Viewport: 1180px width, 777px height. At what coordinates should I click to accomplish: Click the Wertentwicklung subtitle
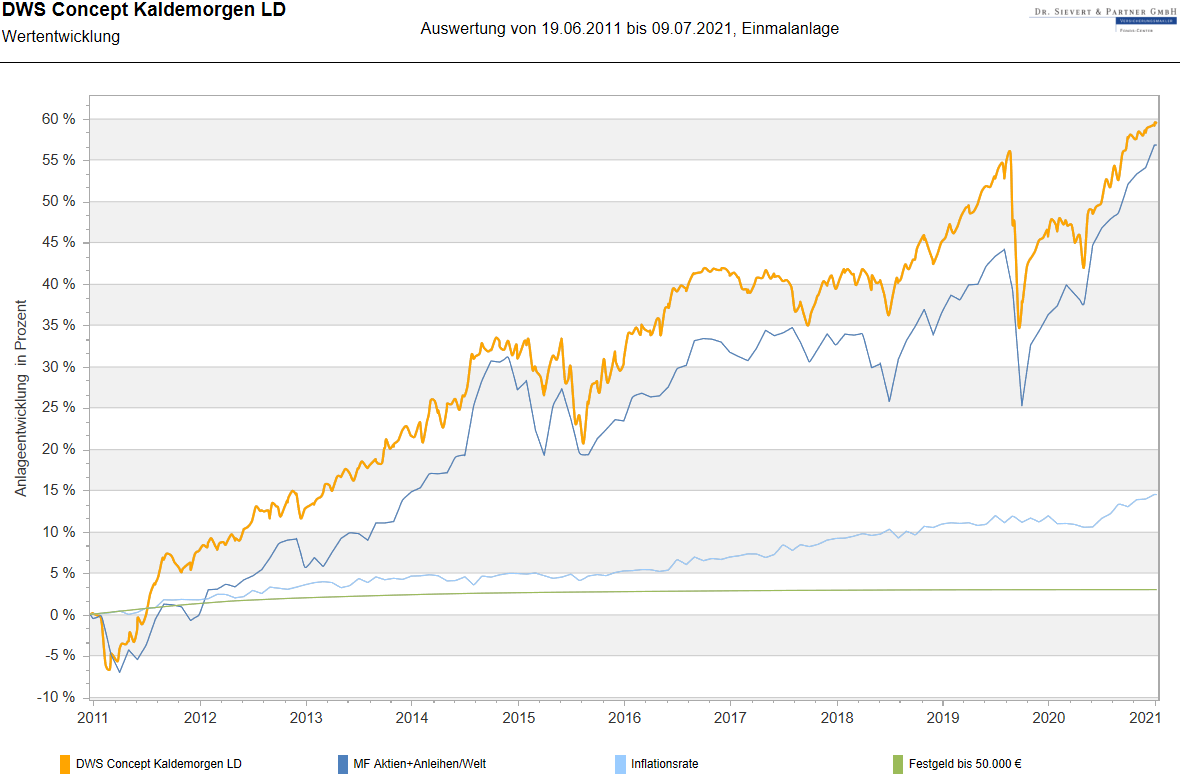click(61, 37)
